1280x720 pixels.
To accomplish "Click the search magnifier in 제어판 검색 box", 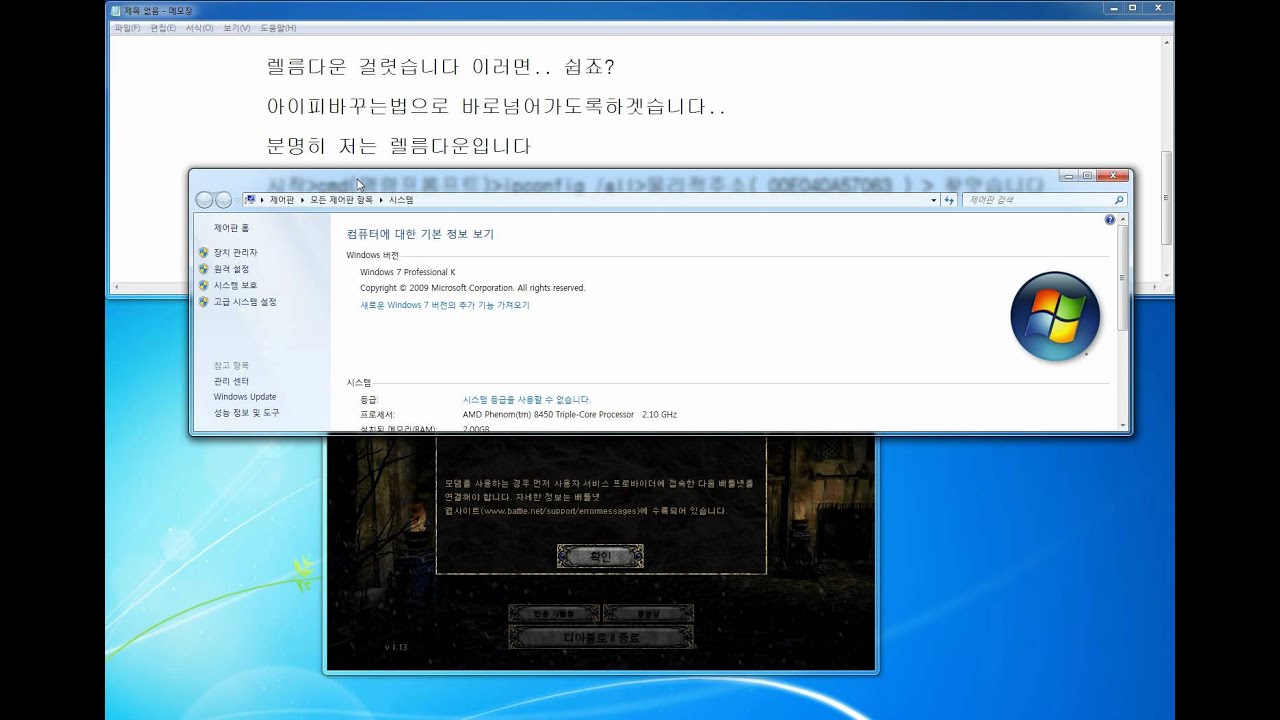I will pos(1119,200).
